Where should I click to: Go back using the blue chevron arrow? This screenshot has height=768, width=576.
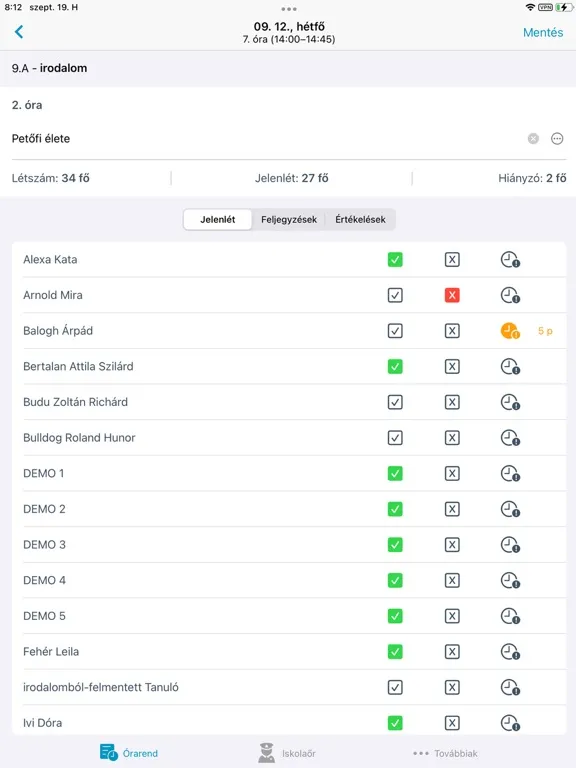pyautogui.click(x=19, y=32)
